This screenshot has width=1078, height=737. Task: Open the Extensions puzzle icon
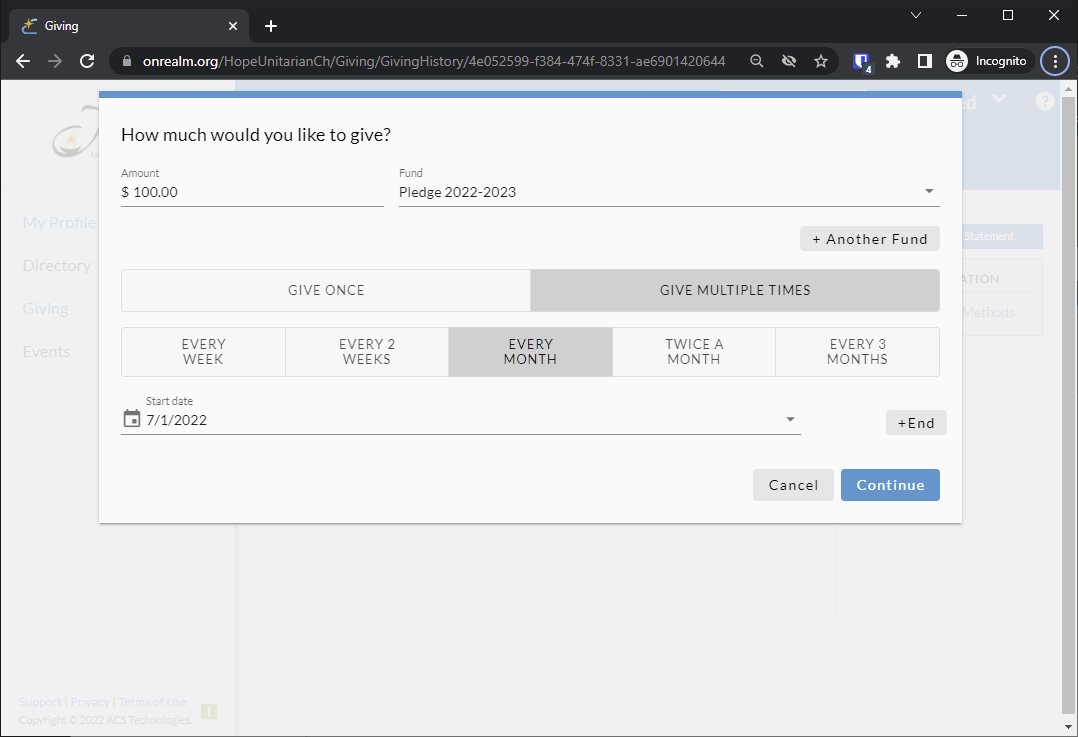tap(893, 61)
